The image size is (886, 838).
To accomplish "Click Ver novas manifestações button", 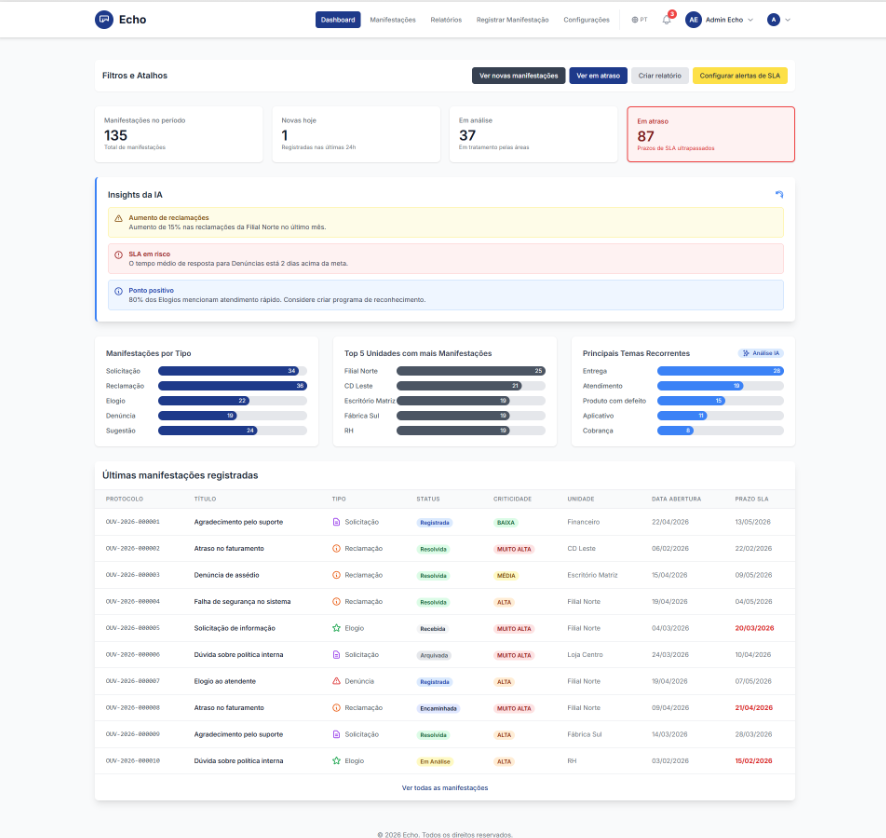I will 519,76.
